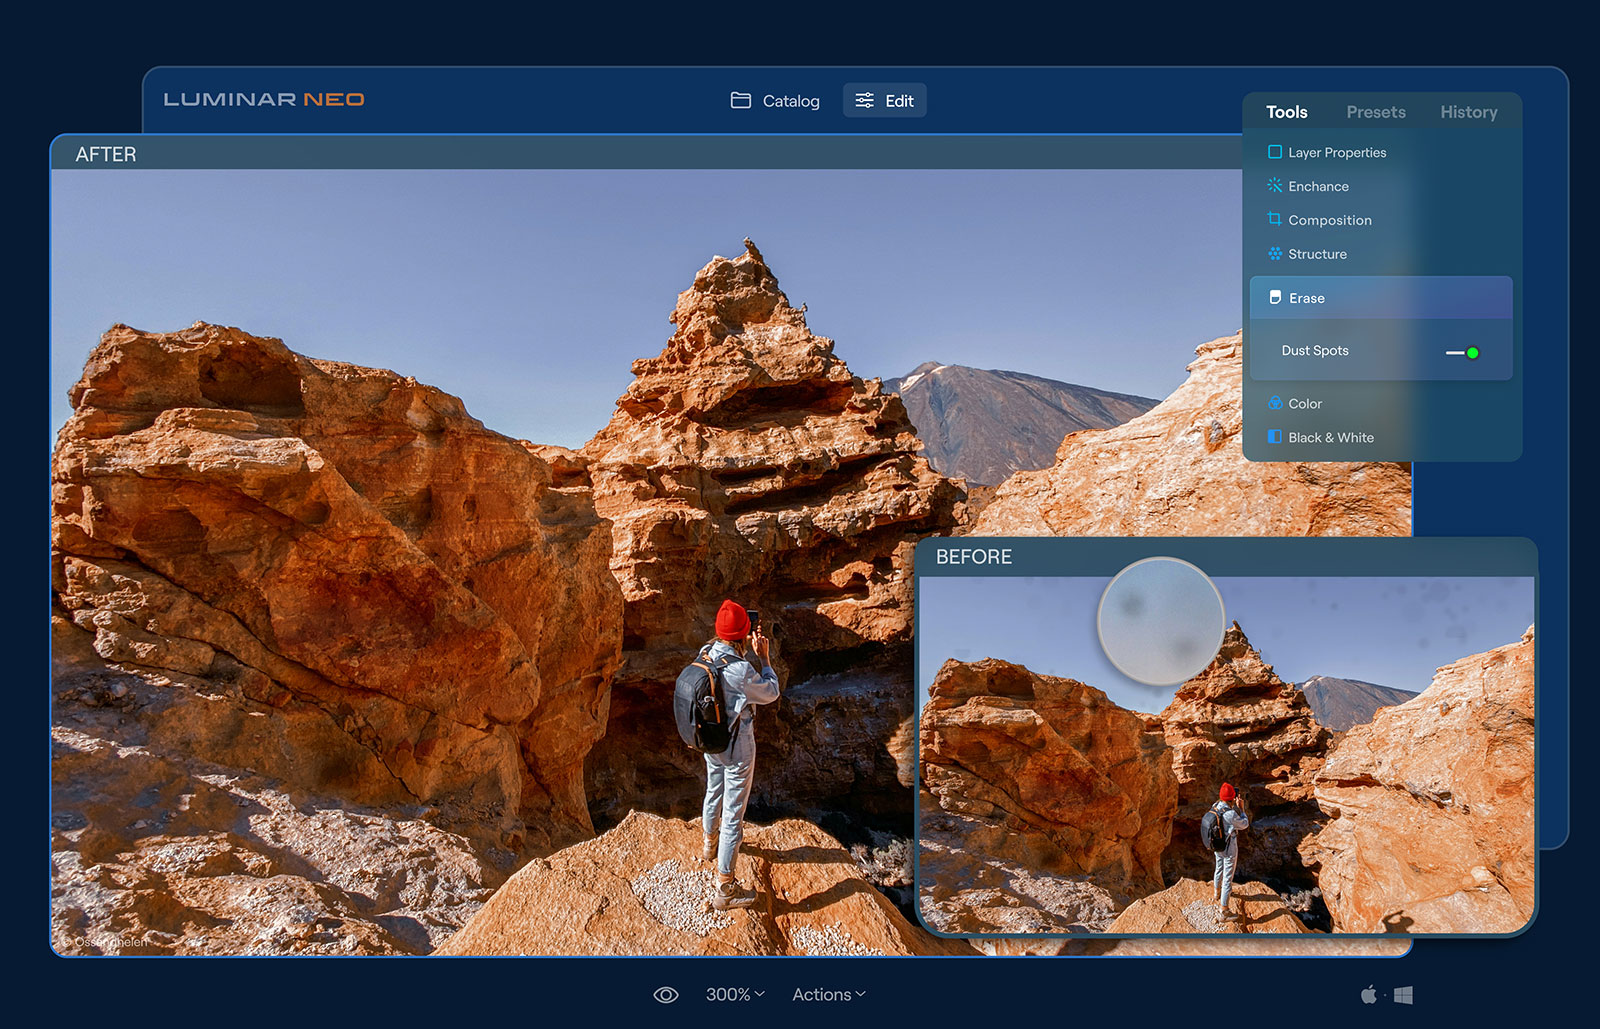The image size is (1600, 1029).
Task: Switch to the Presets tab
Action: 1375,112
